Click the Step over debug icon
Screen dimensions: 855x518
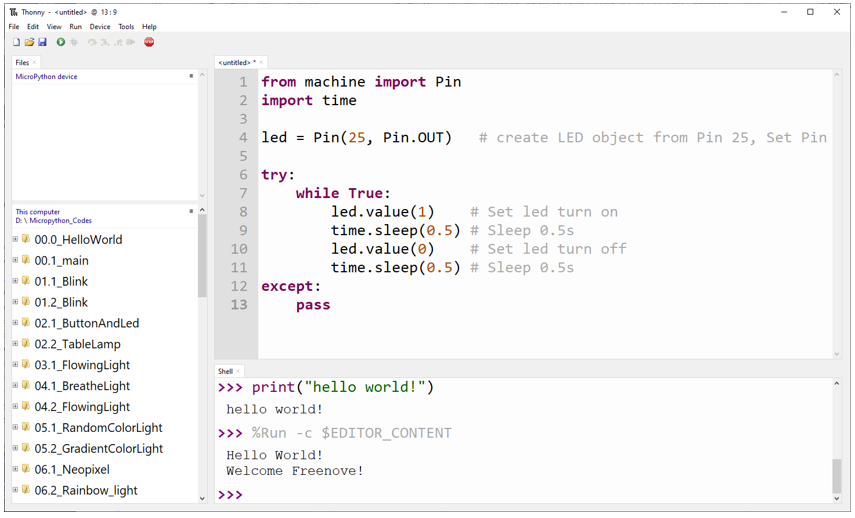92,42
